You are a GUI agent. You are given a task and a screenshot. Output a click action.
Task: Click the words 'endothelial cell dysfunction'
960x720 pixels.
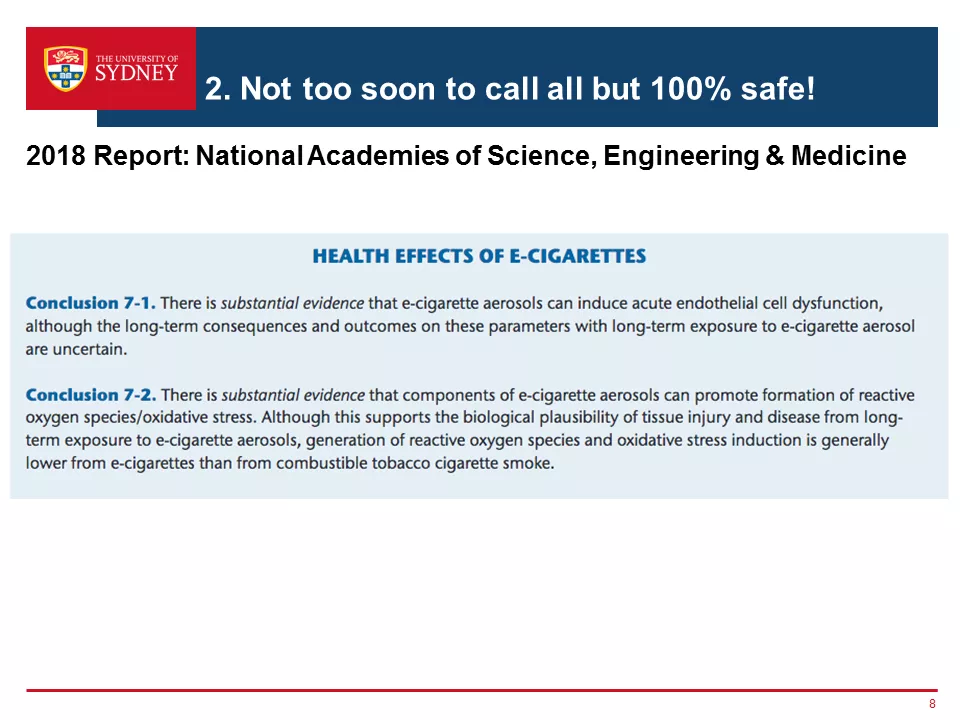(779, 303)
